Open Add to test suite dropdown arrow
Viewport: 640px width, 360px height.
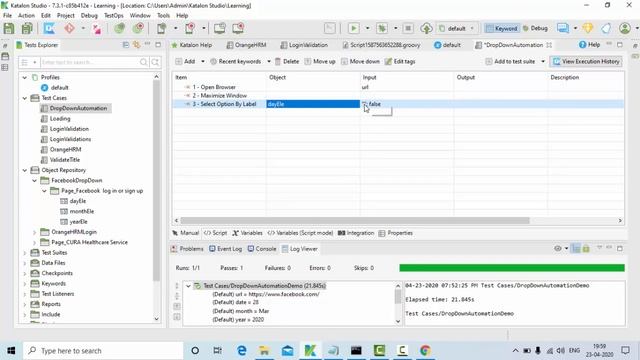tap(543, 62)
